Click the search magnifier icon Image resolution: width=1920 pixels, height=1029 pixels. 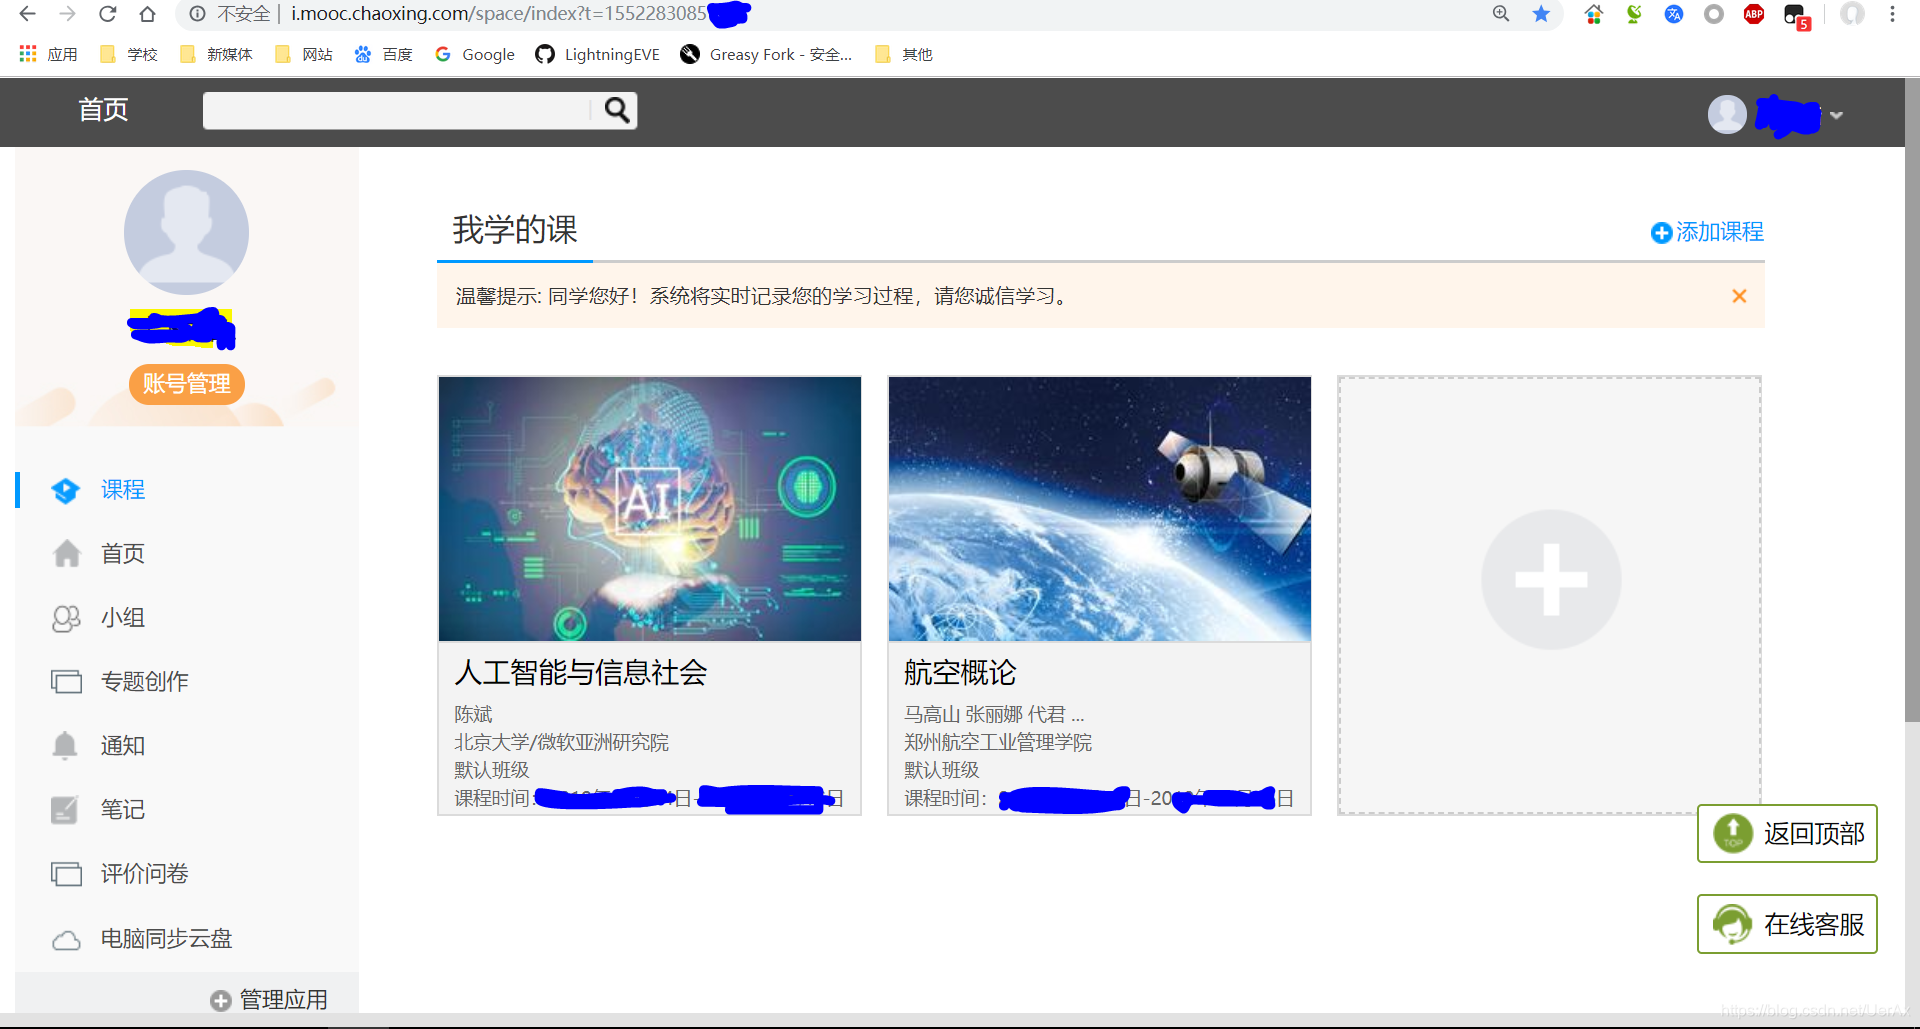coord(615,110)
